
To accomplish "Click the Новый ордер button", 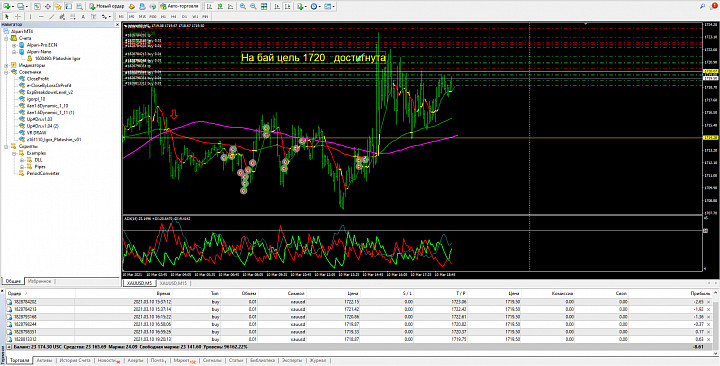I will 107,6.
